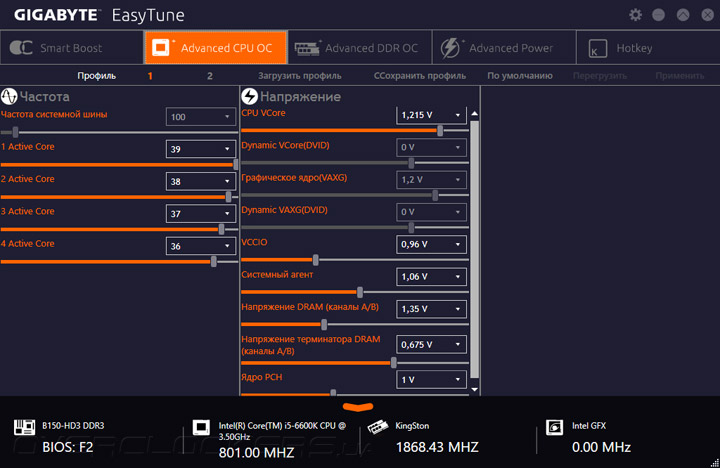720x468 pixels.
Task: Open the CPU VCore 1,215 V dropdown
Action: [431, 115]
